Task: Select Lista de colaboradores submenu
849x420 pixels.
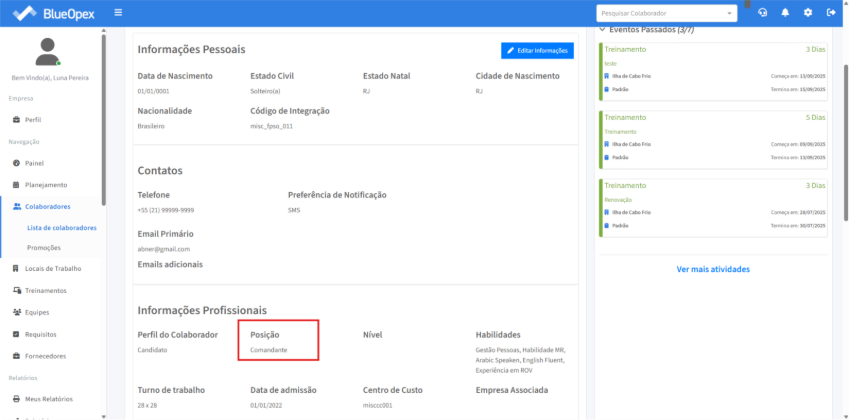Action: point(62,228)
